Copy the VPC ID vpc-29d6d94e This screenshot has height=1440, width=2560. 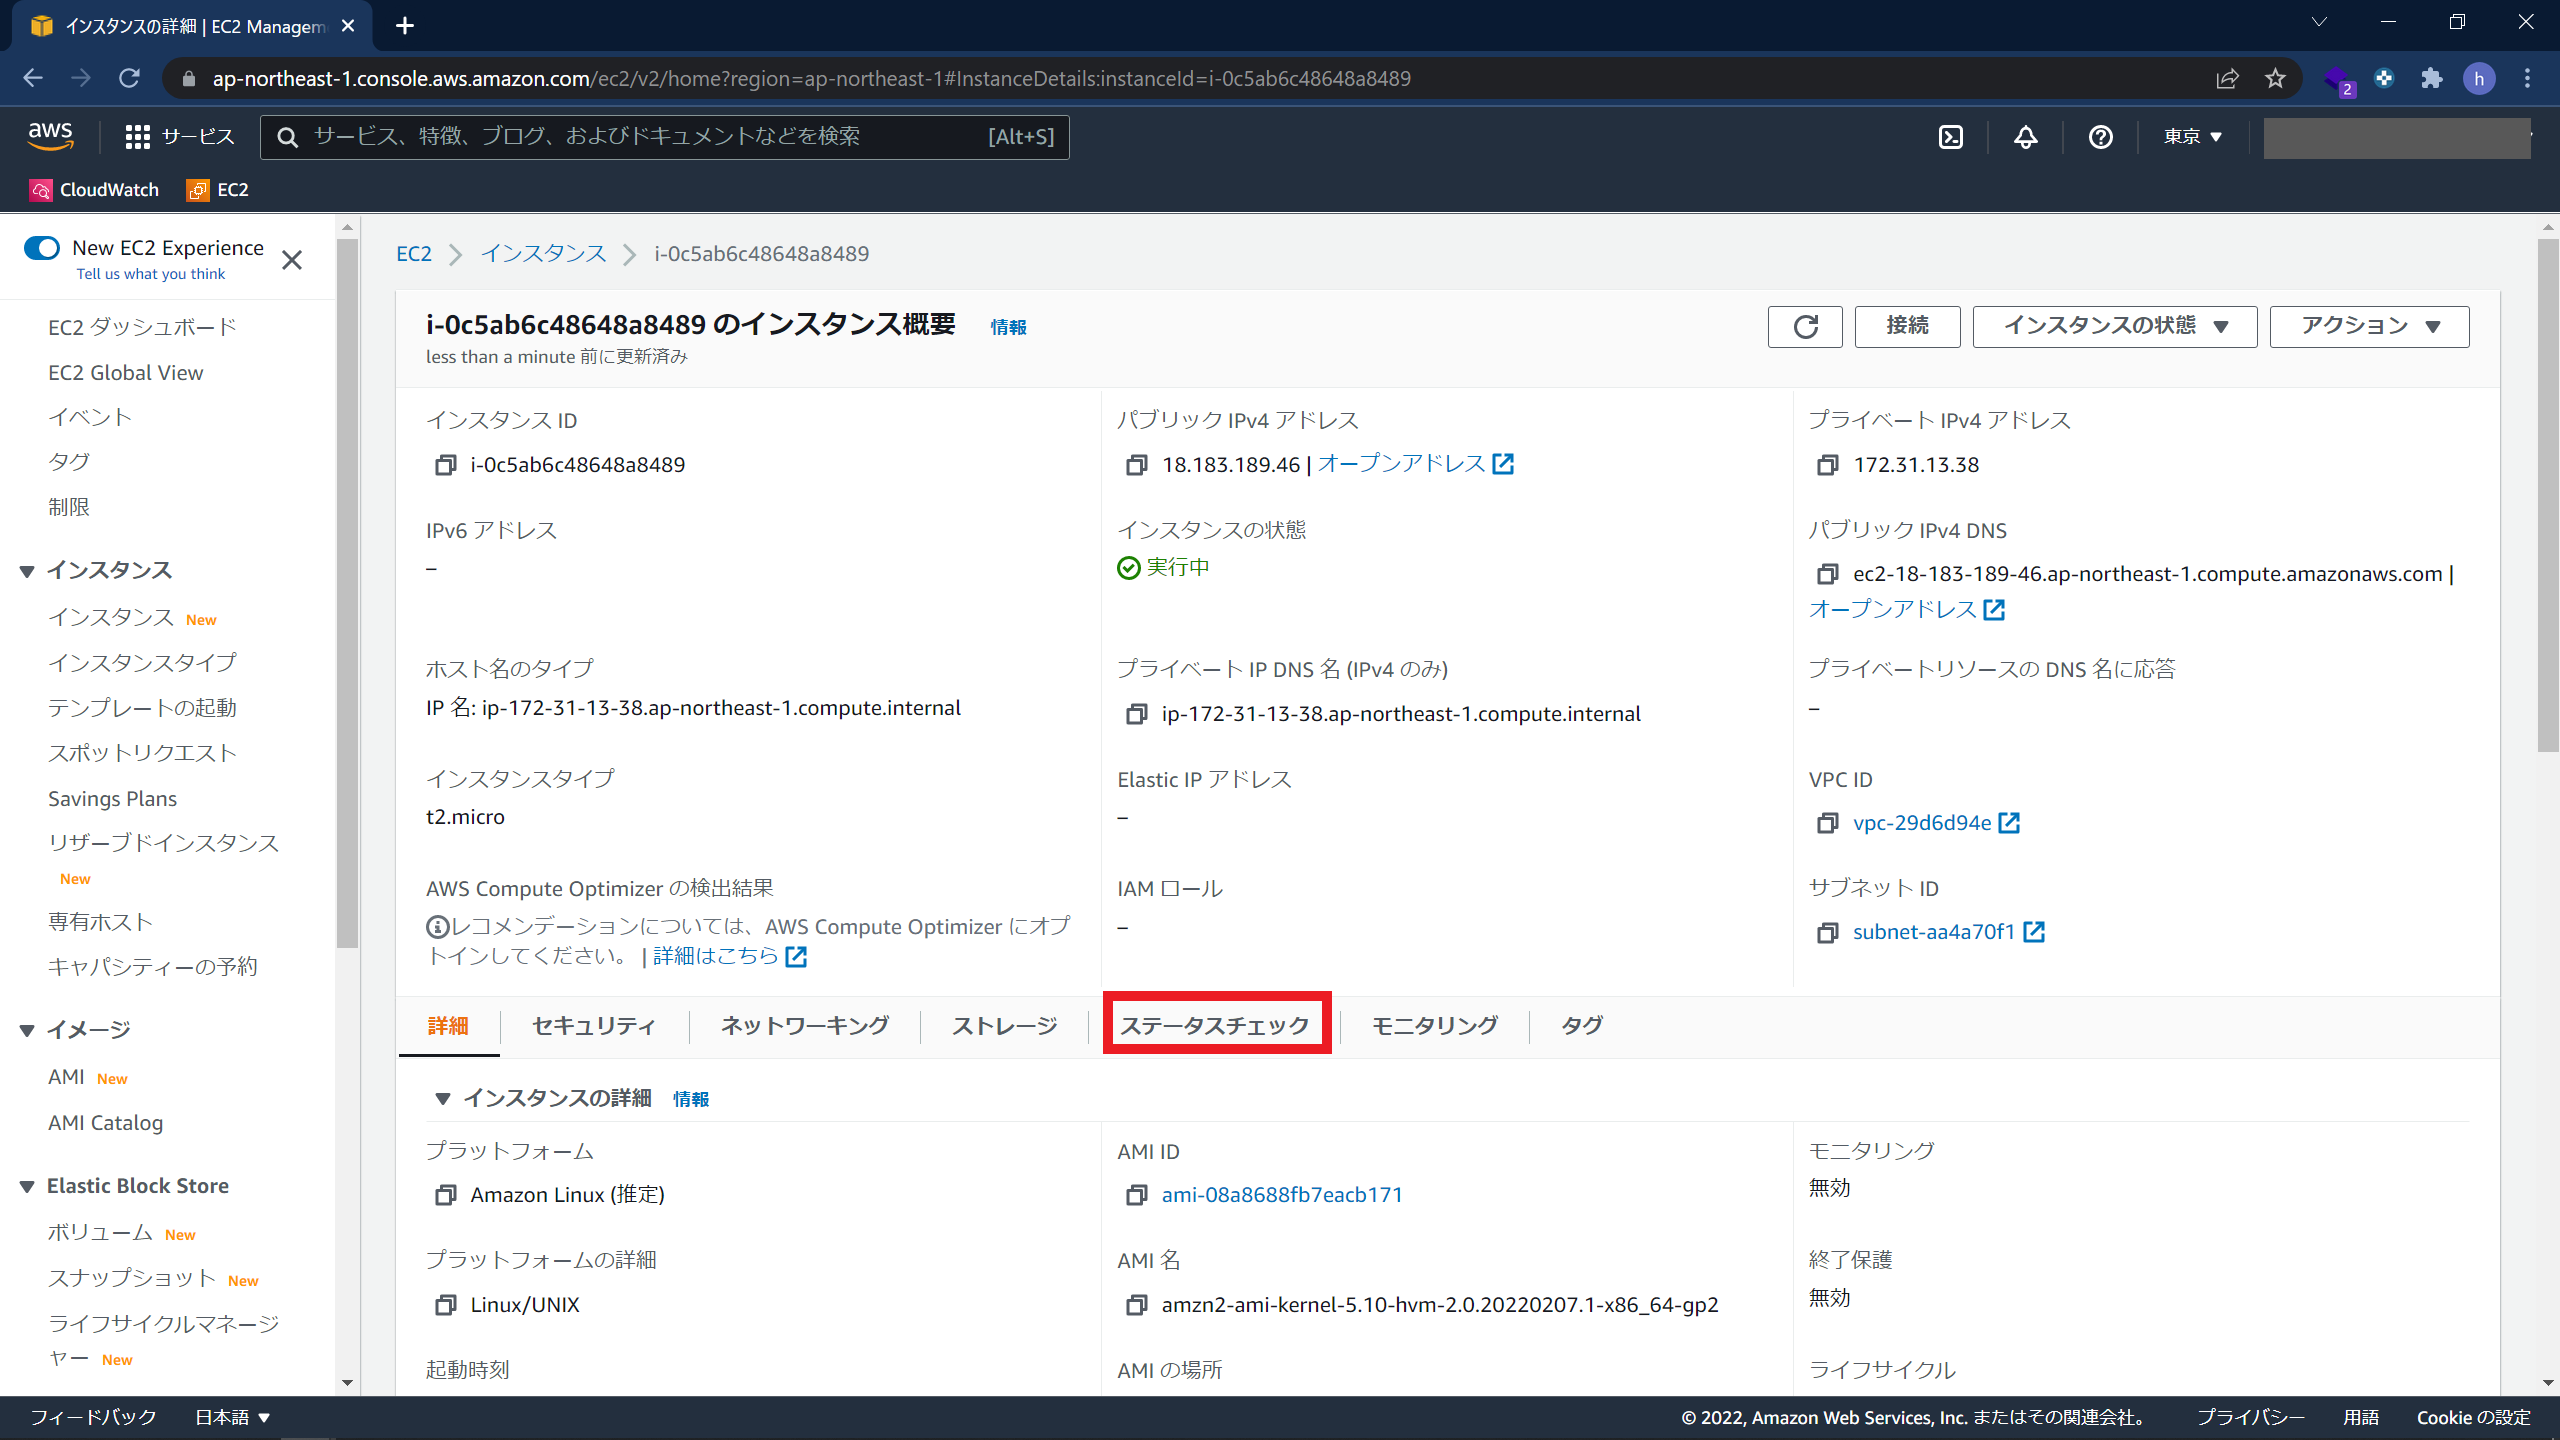1828,823
